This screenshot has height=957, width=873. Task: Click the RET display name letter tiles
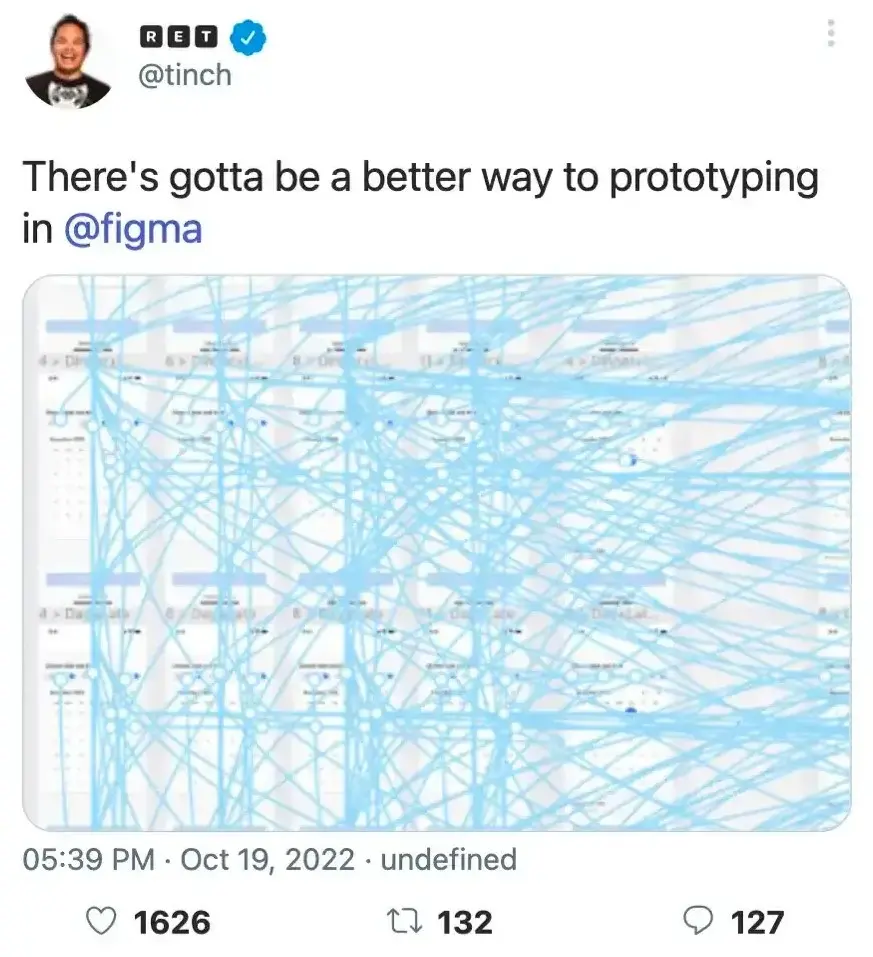178,37
